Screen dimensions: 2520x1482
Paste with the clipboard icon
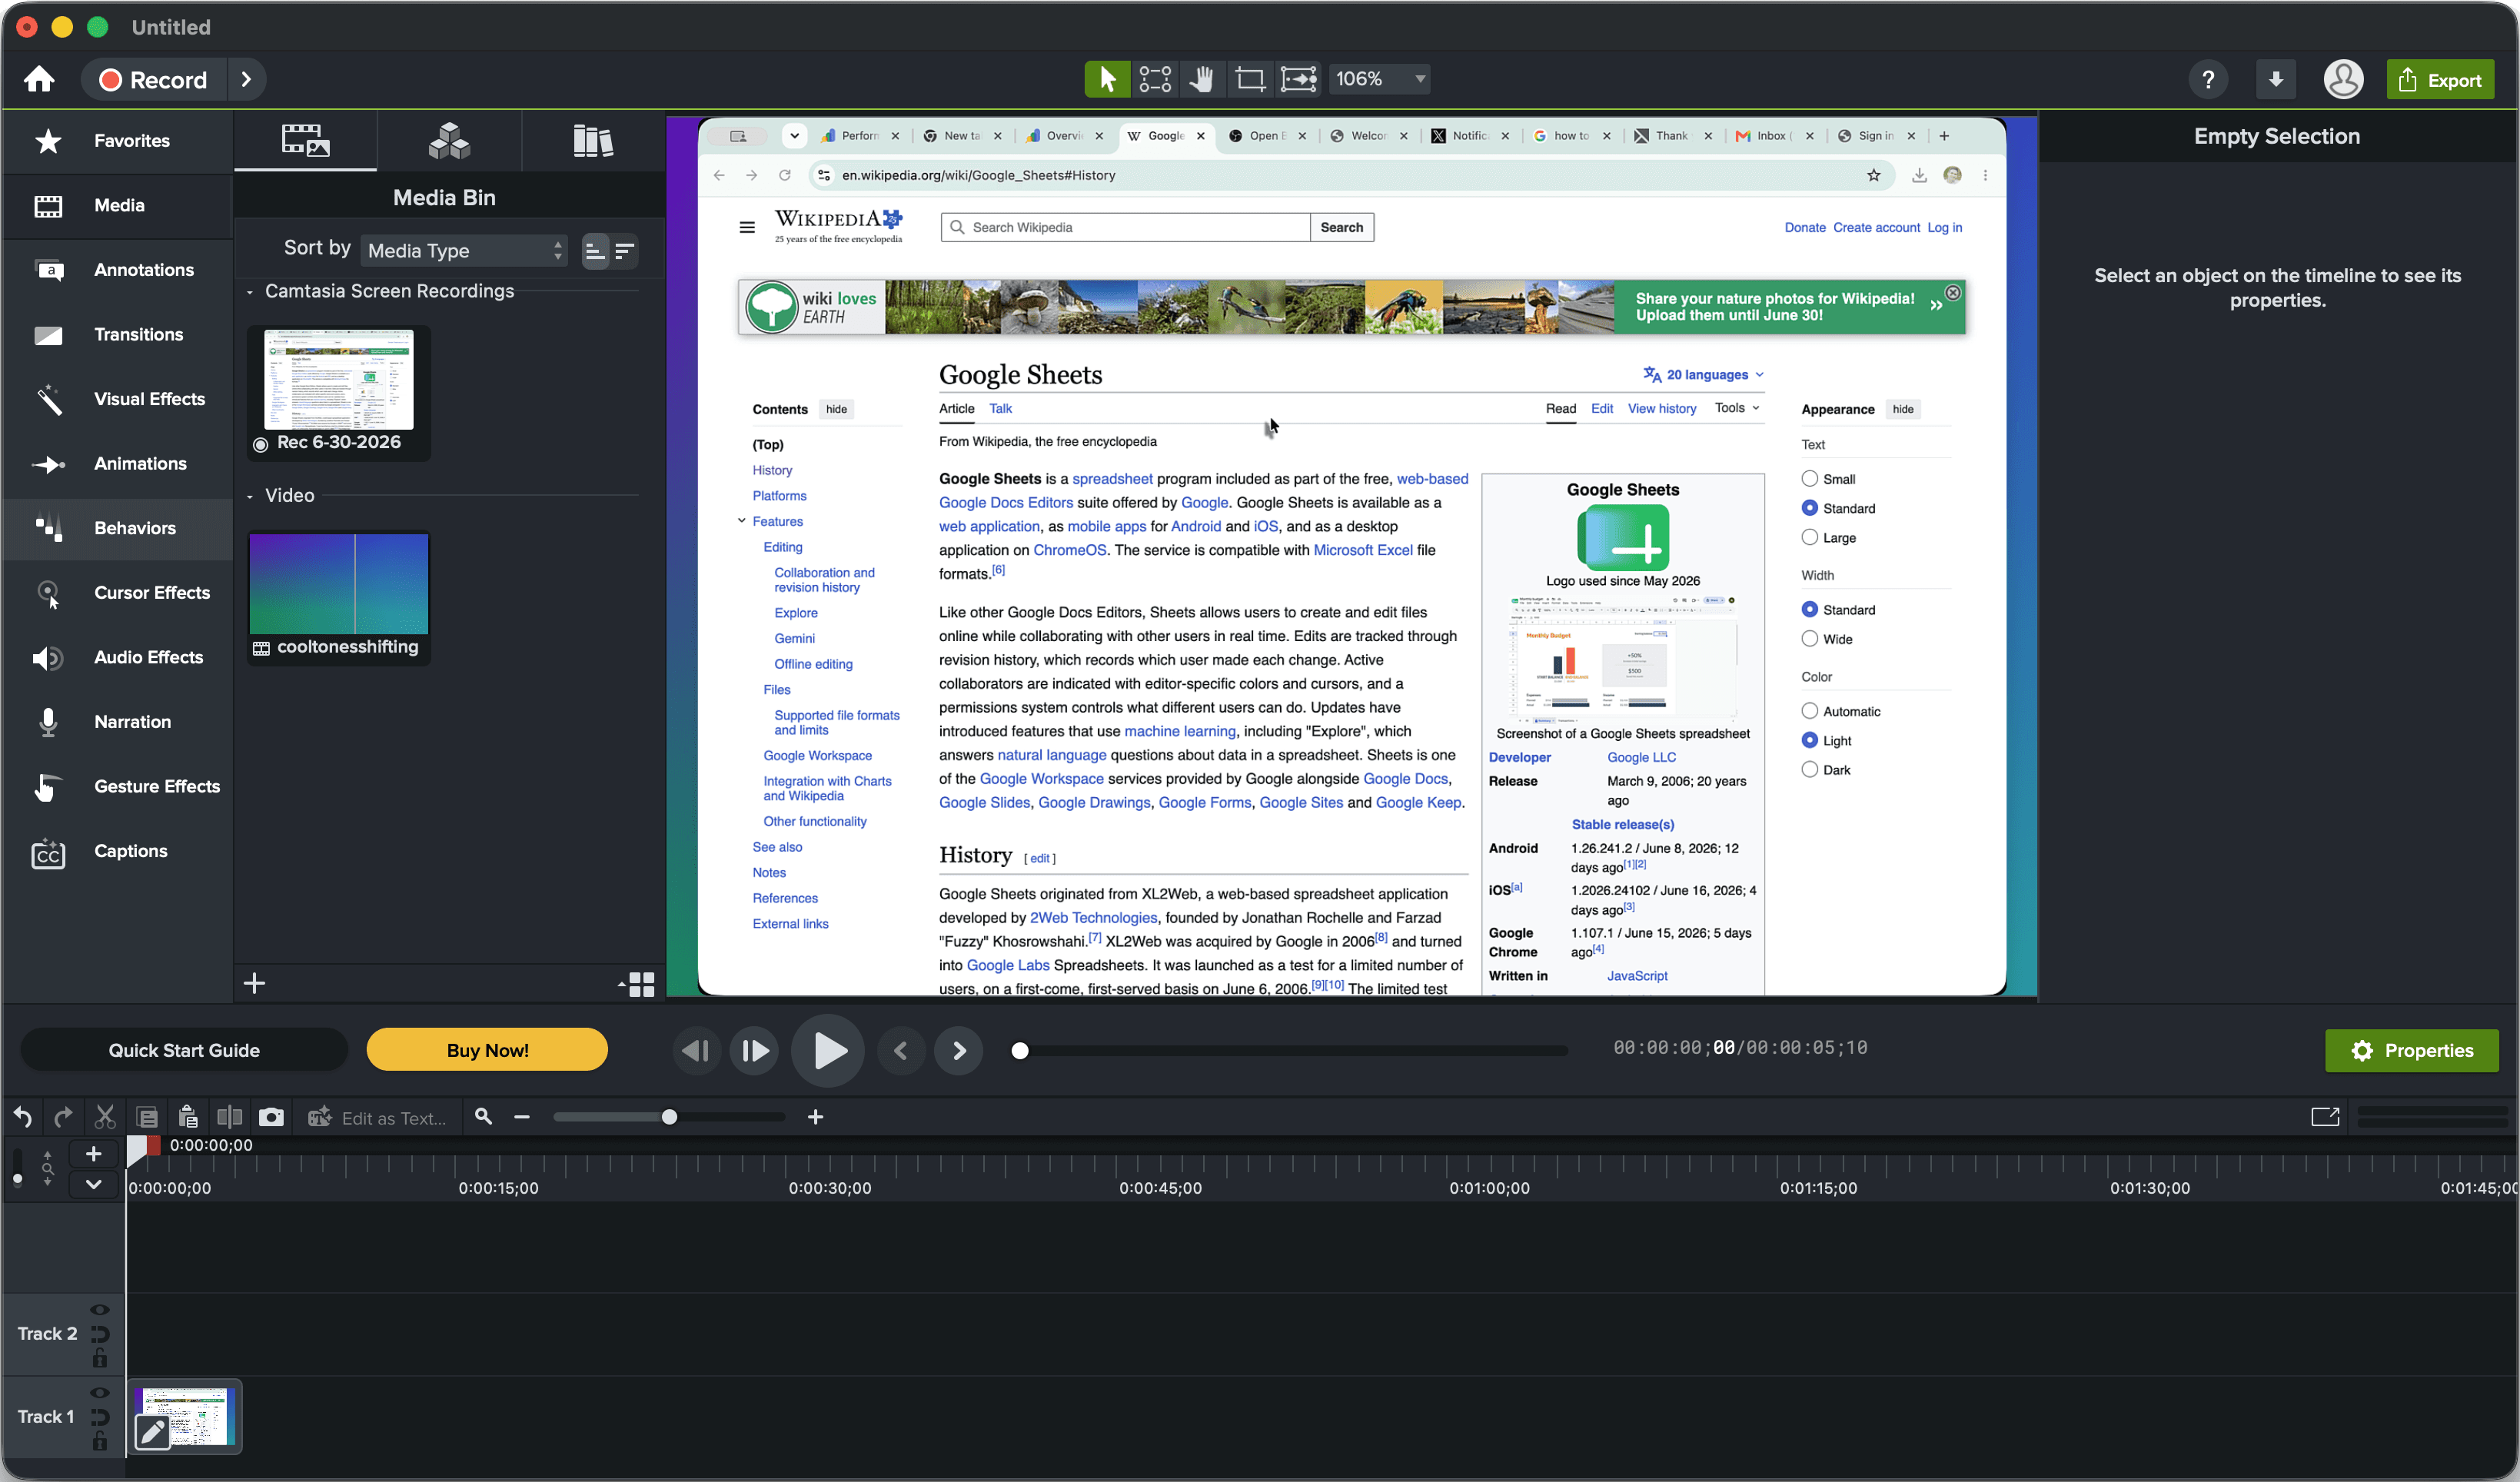click(x=188, y=1117)
